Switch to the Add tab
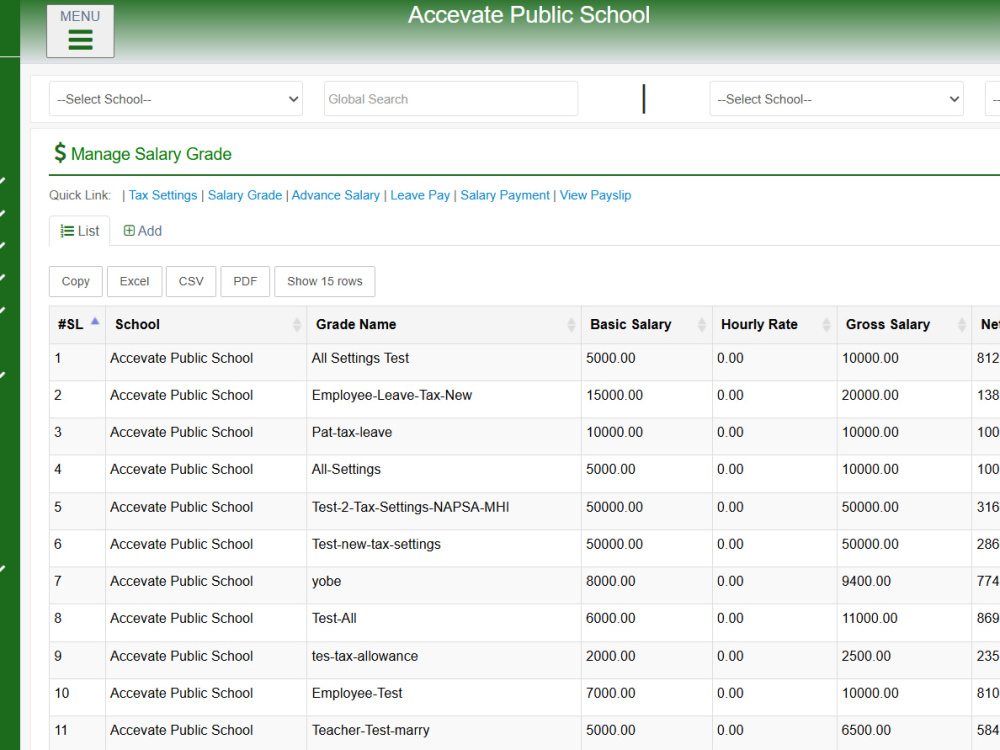This screenshot has width=1000, height=750. point(143,231)
